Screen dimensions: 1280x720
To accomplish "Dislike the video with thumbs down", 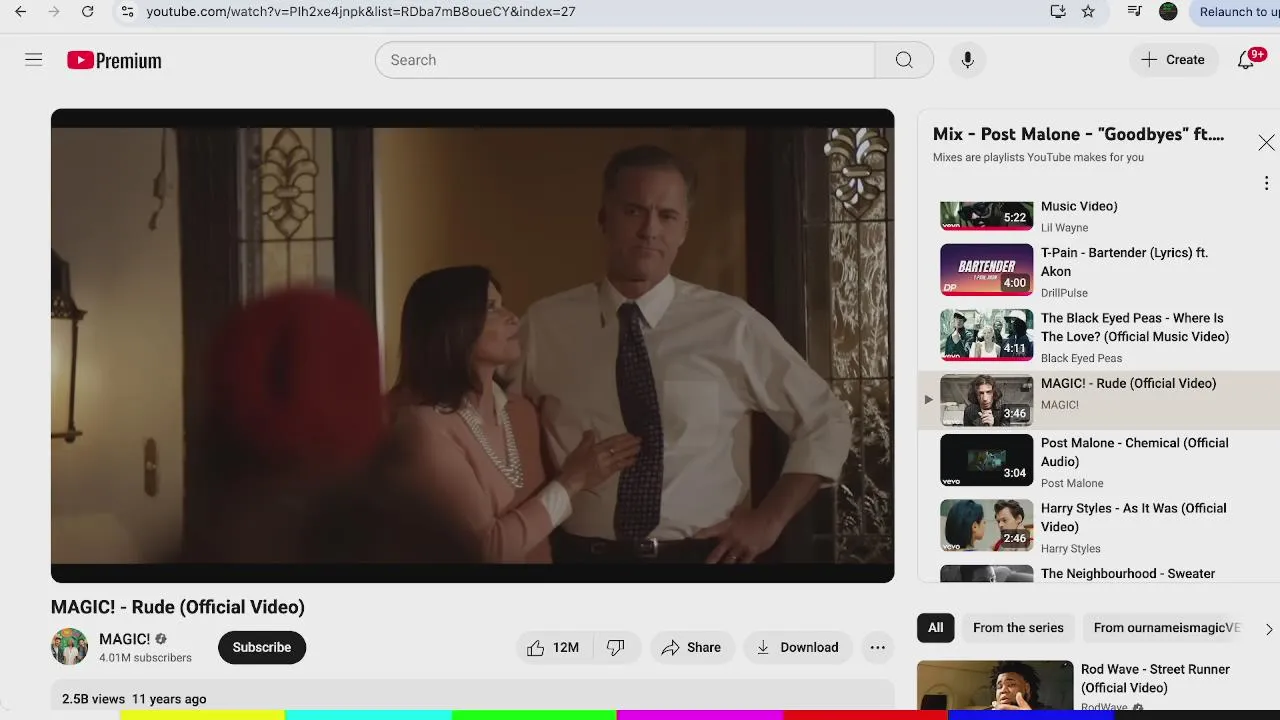I will click(616, 647).
